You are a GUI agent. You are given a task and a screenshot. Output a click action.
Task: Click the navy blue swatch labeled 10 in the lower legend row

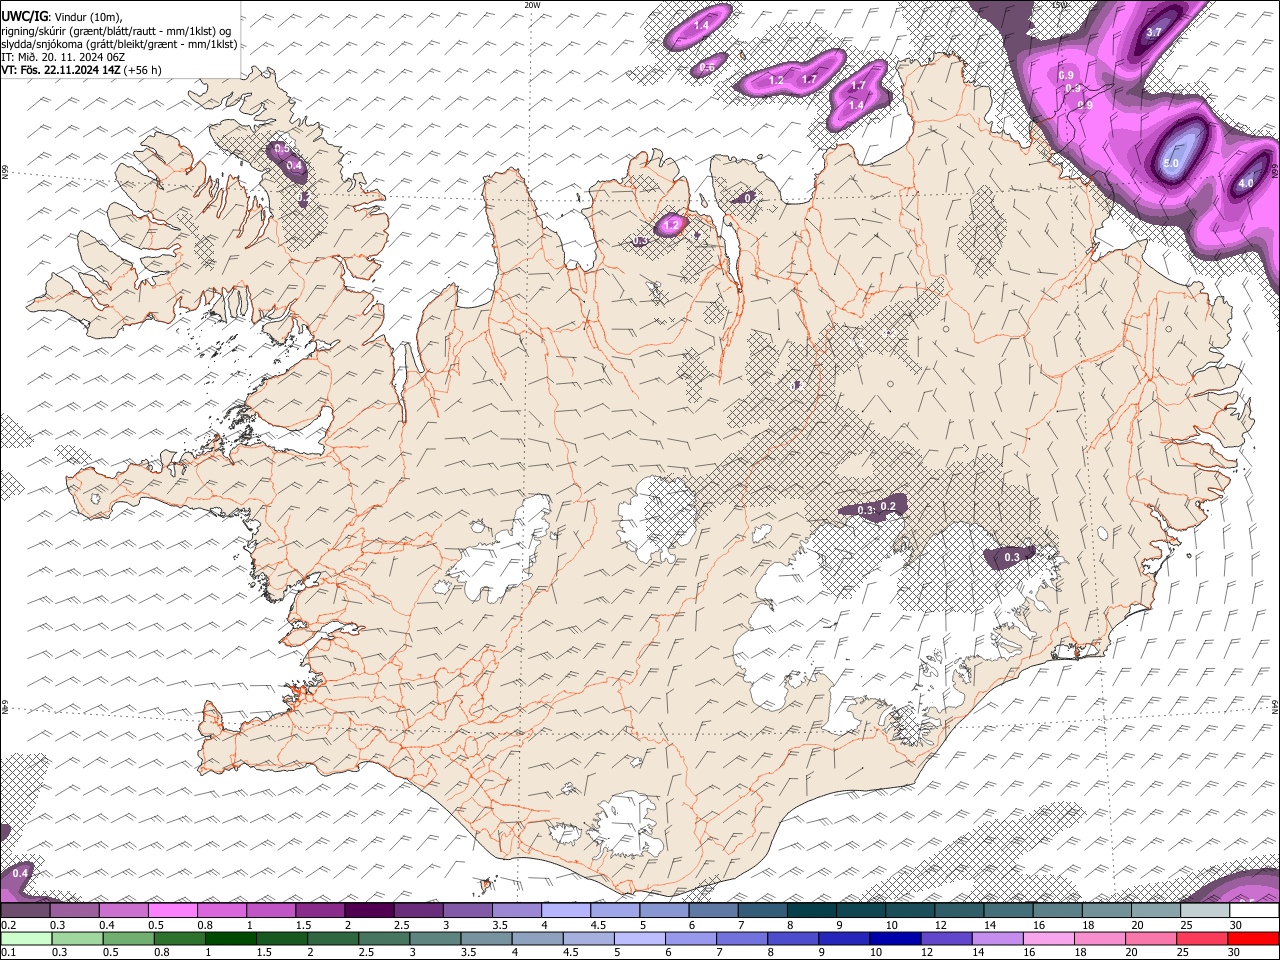tap(896, 938)
